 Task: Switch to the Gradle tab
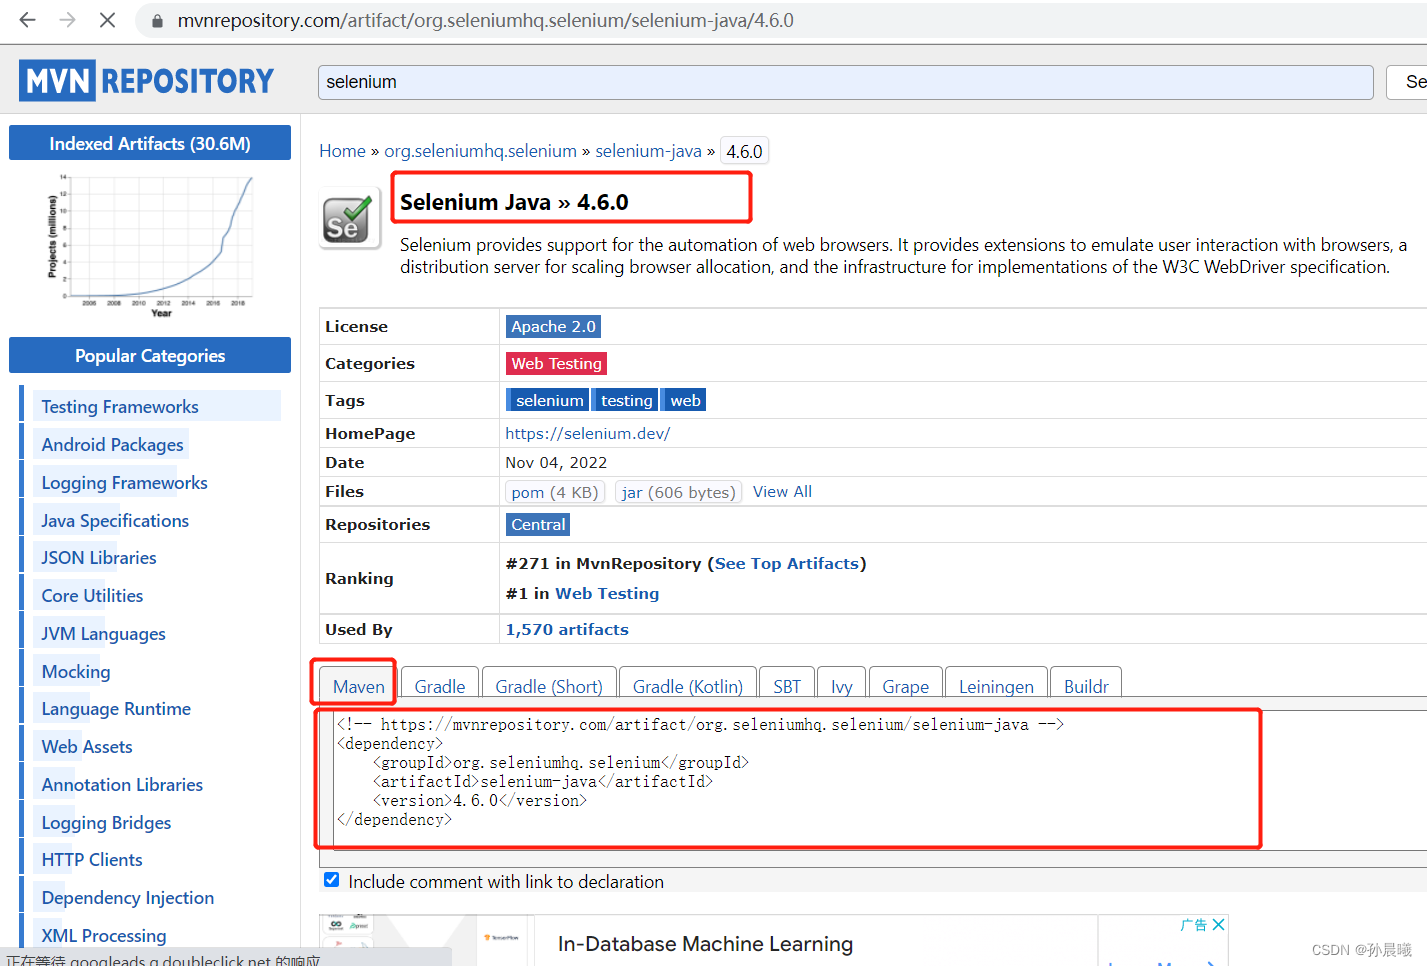pos(440,686)
